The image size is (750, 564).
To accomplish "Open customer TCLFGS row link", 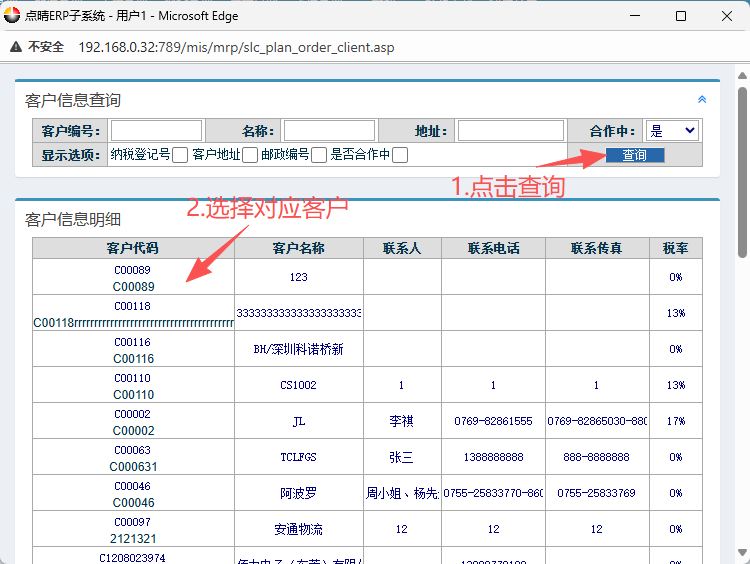I will pyautogui.click(x=298, y=457).
